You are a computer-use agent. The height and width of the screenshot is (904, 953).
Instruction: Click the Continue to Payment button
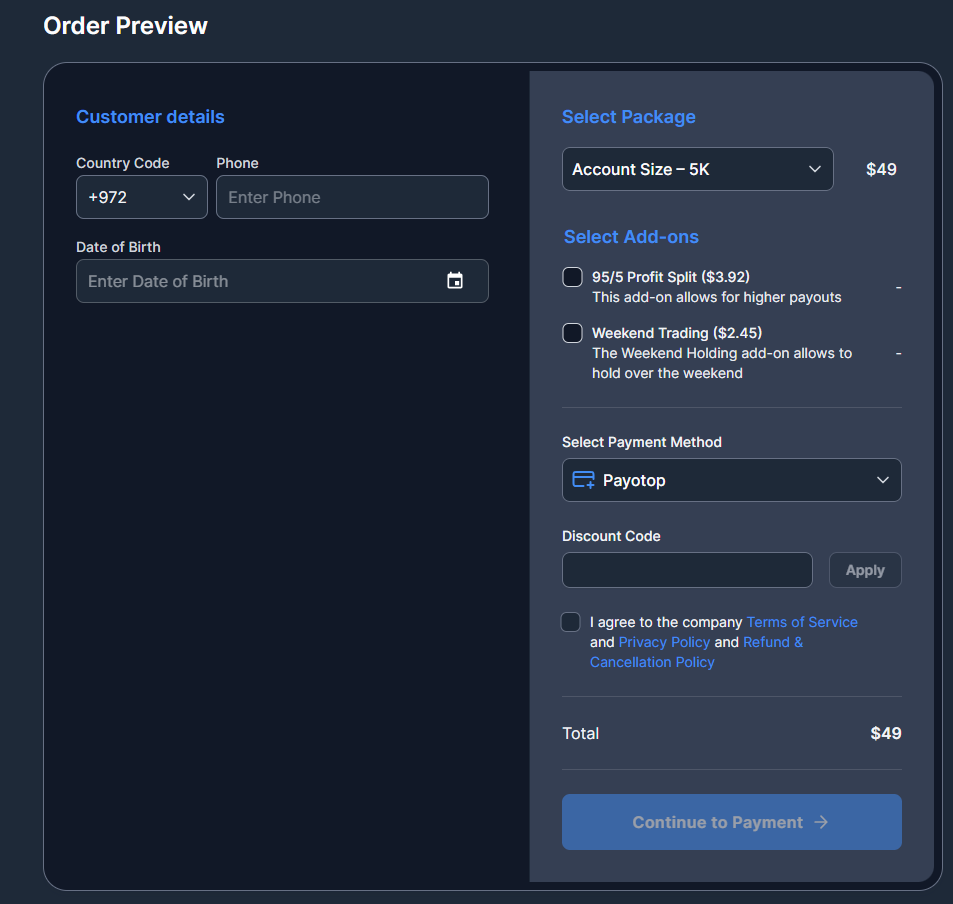click(731, 822)
